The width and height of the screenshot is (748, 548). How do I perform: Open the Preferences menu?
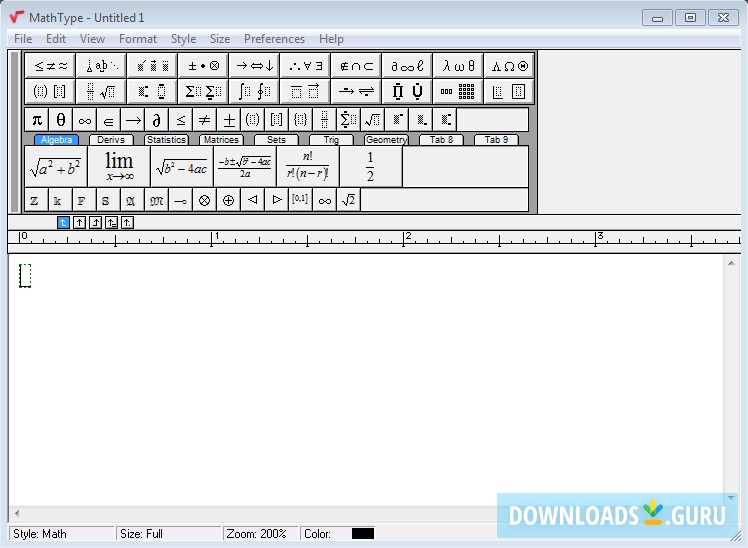click(x=274, y=39)
